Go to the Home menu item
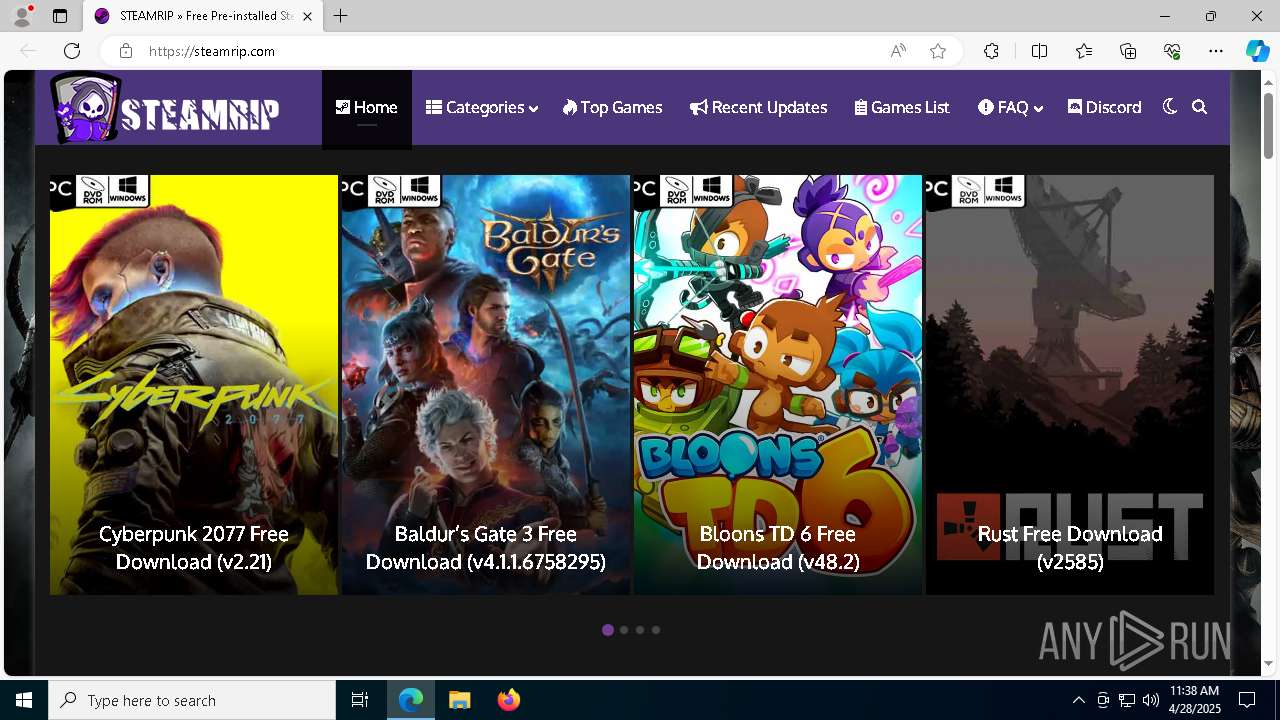 pos(367,107)
